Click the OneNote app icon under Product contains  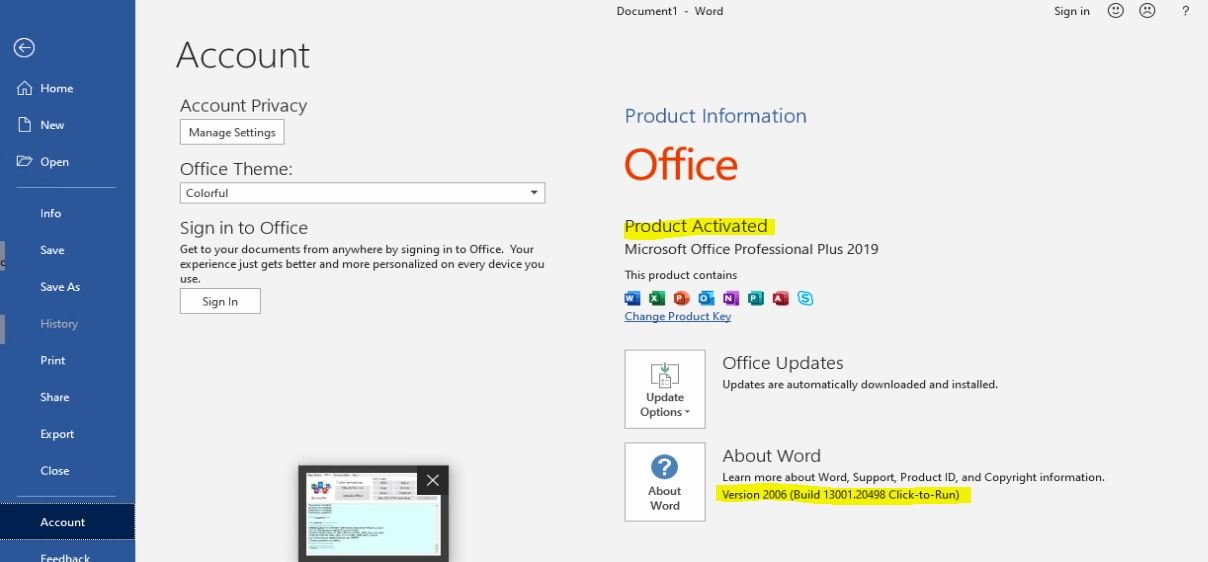click(731, 298)
